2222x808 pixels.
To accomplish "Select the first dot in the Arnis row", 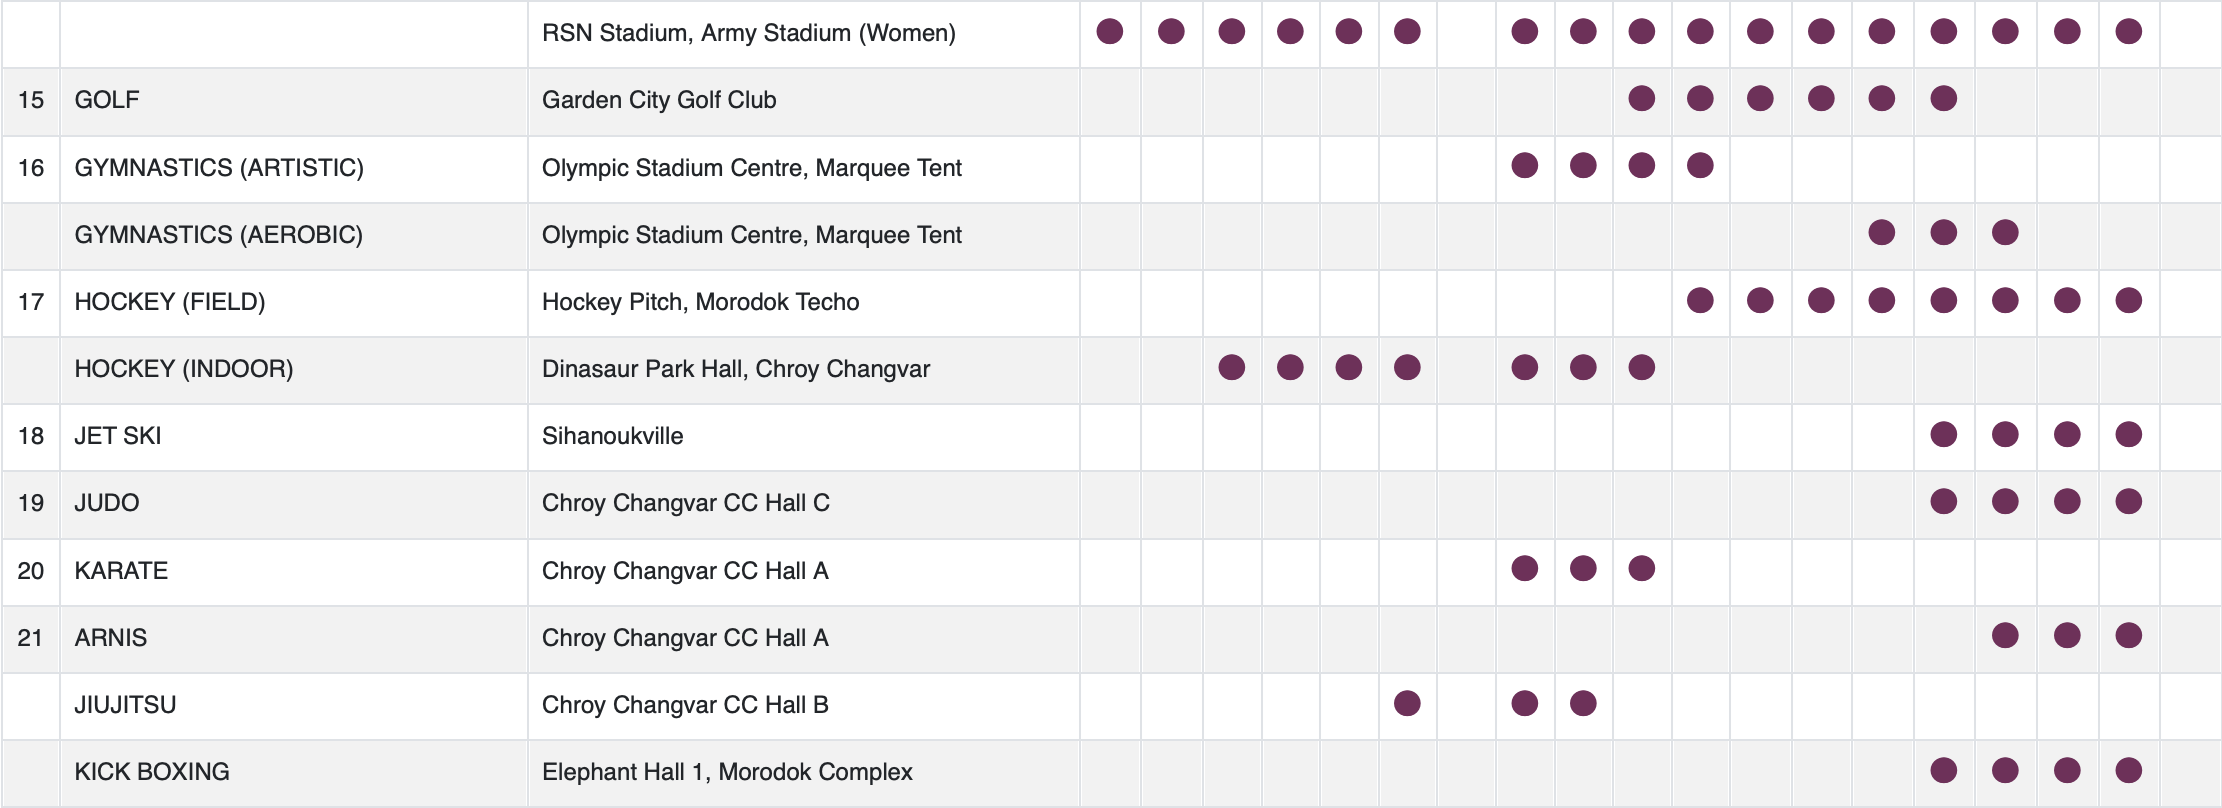I will [2005, 636].
